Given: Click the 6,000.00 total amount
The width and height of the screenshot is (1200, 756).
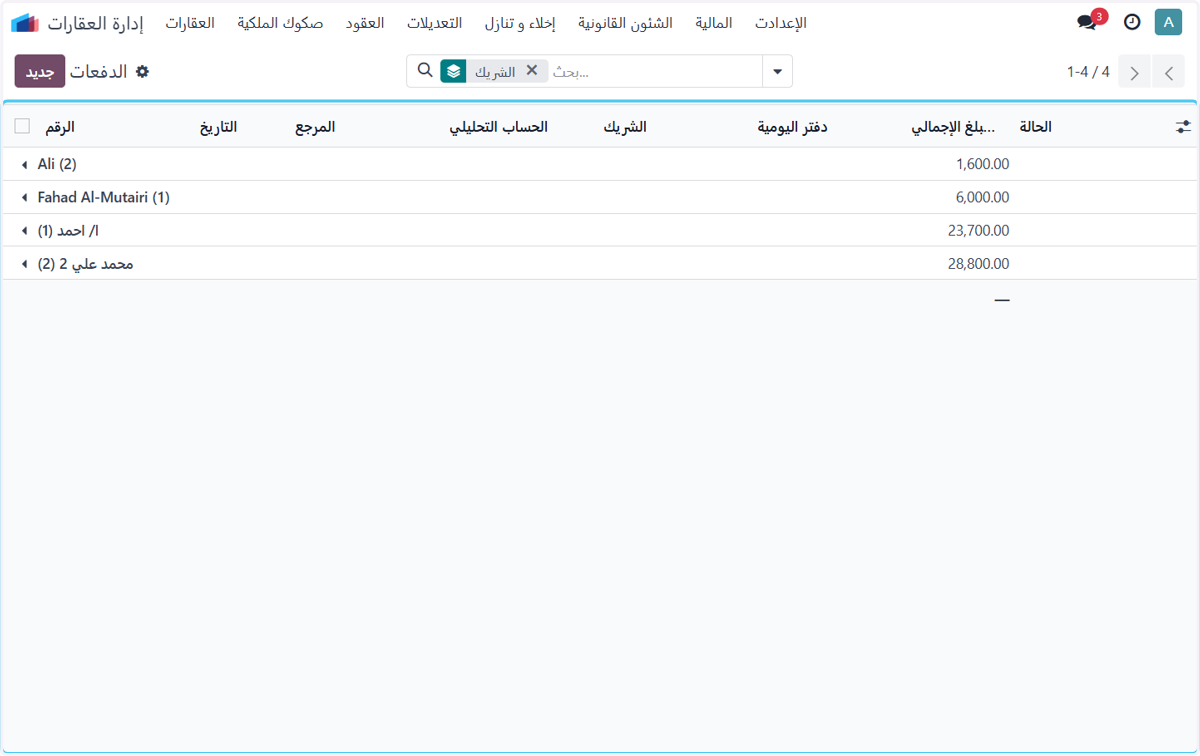Looking at the screenshot, I should pos(983,197).
